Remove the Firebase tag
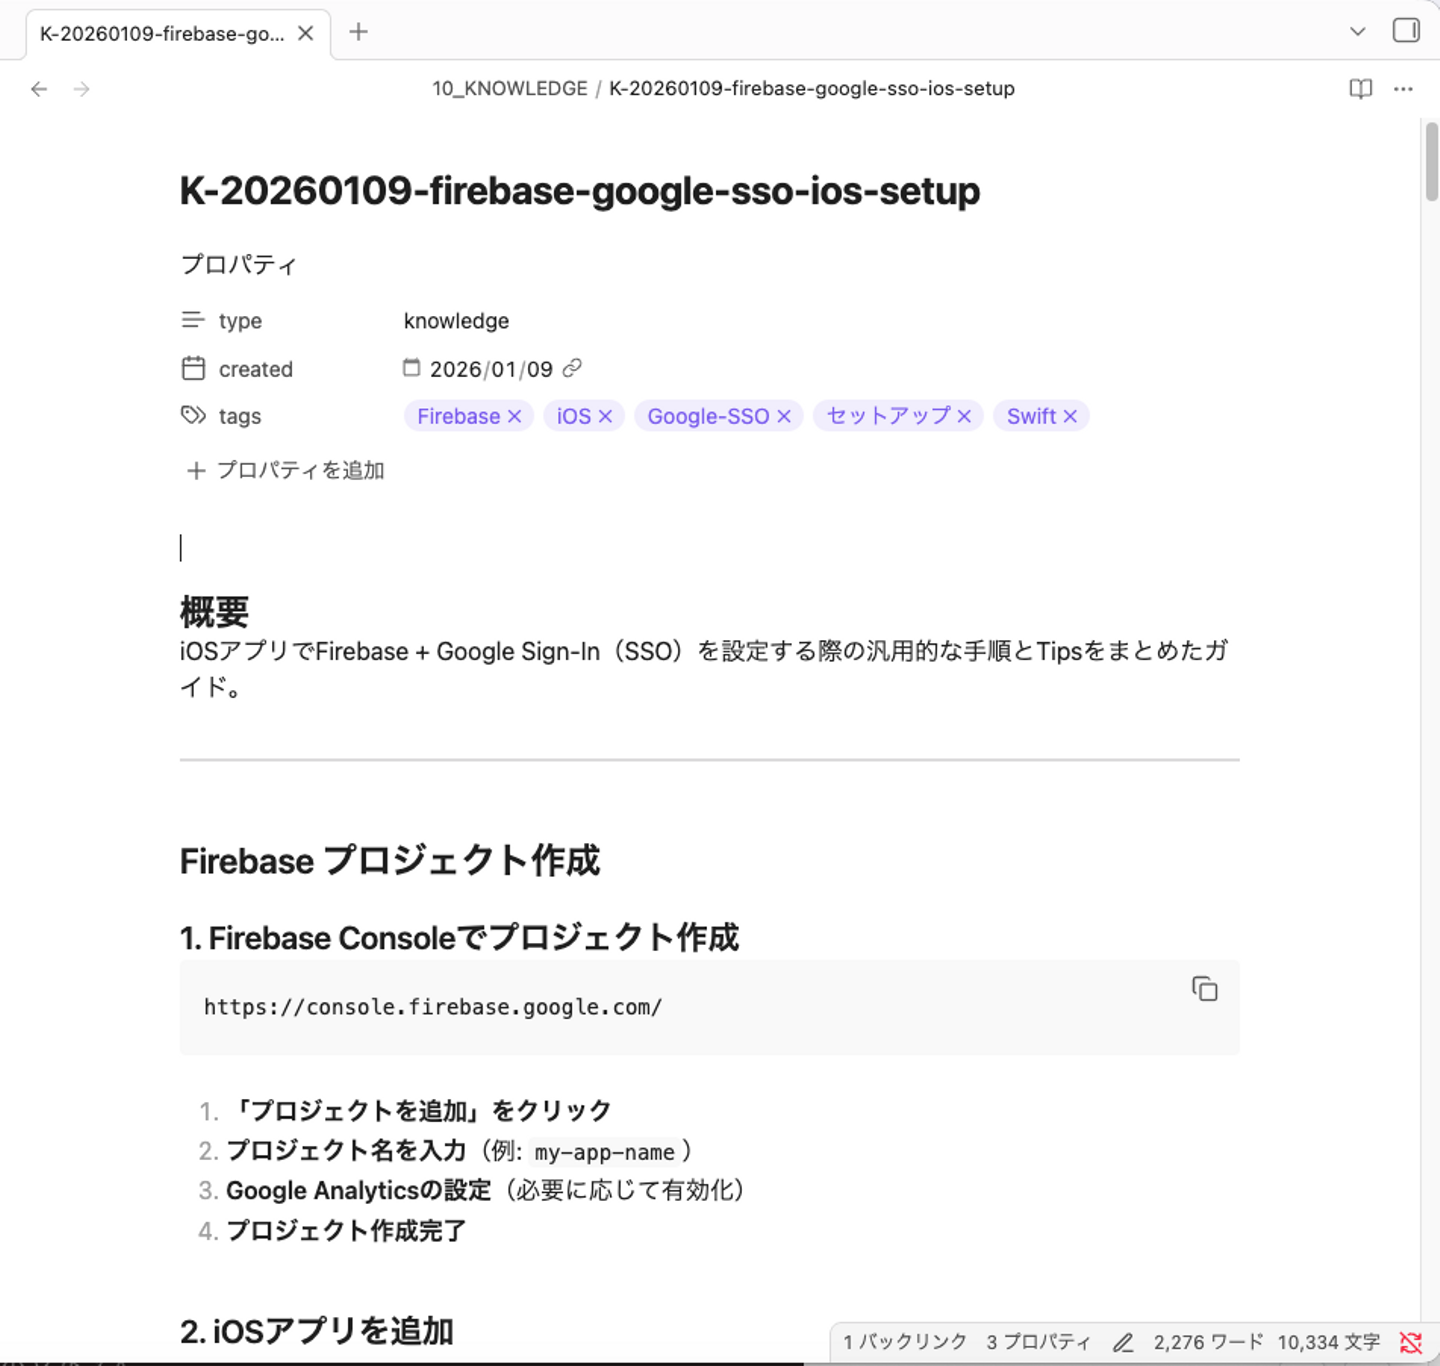 (x=515, y=416)
